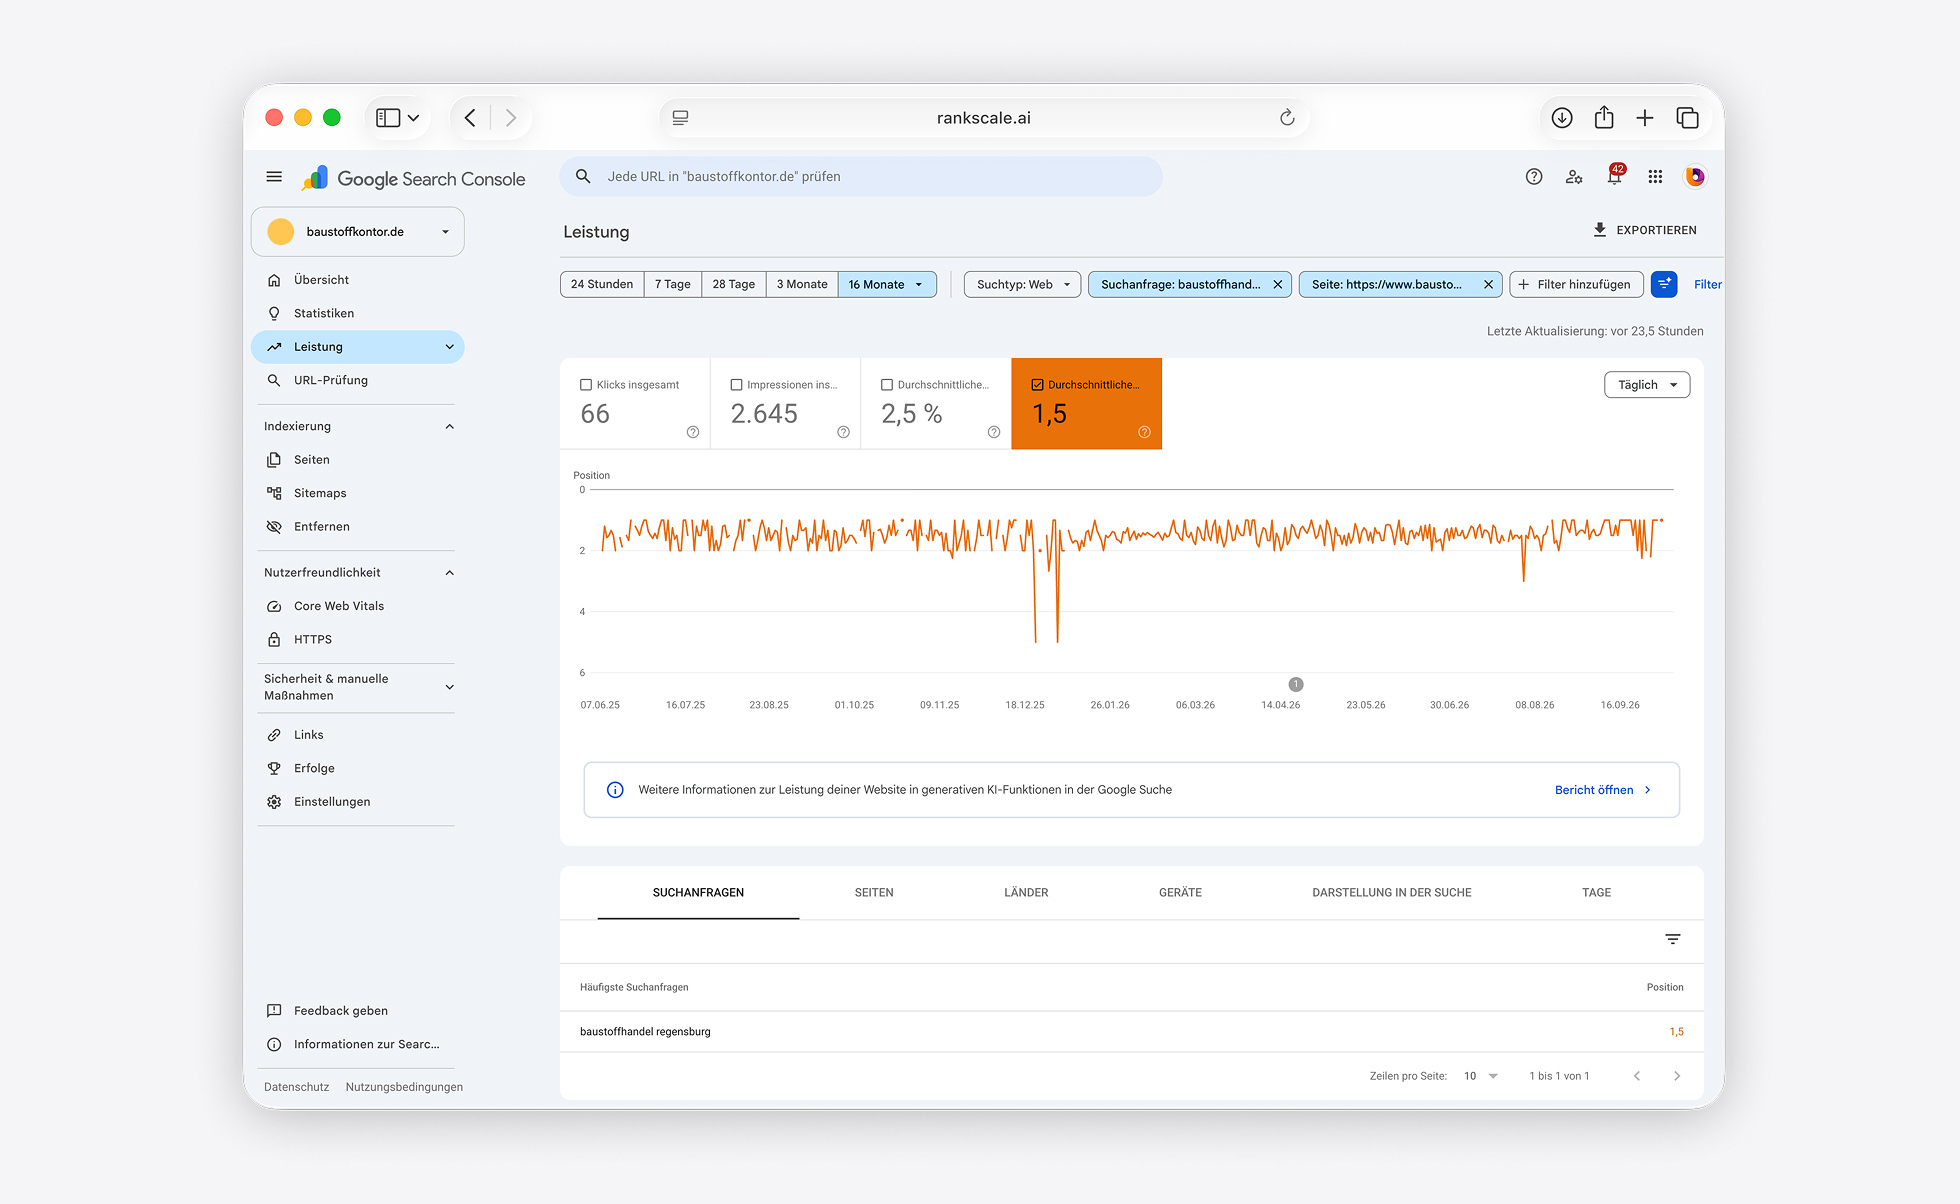Click help icon on Klicks insgesamt card

pos(693,432)
